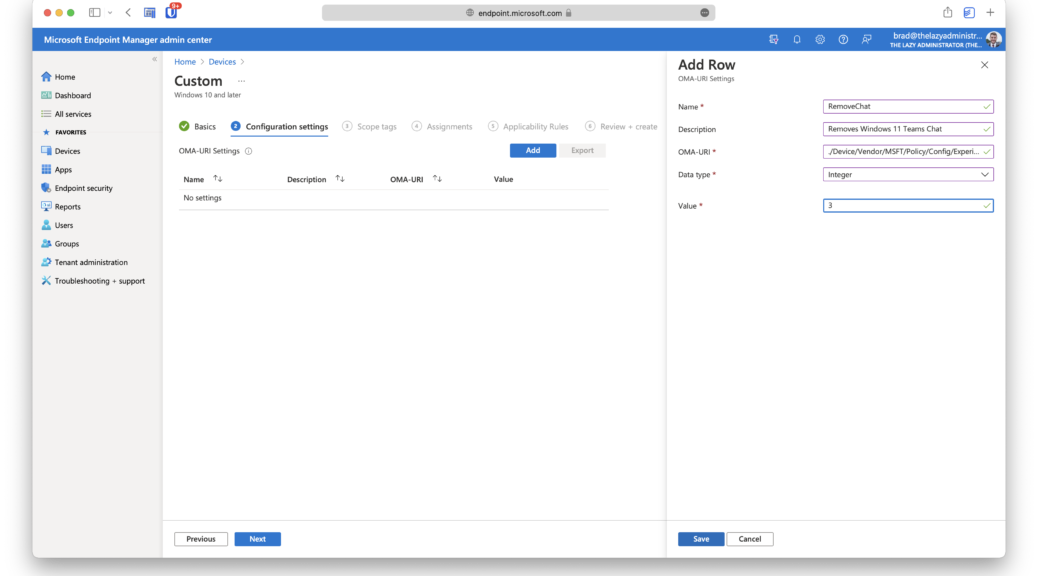Viewport: 1038px width, 576px height.
Task: Open the directory + subscription icon
Action: pos(774,40)
